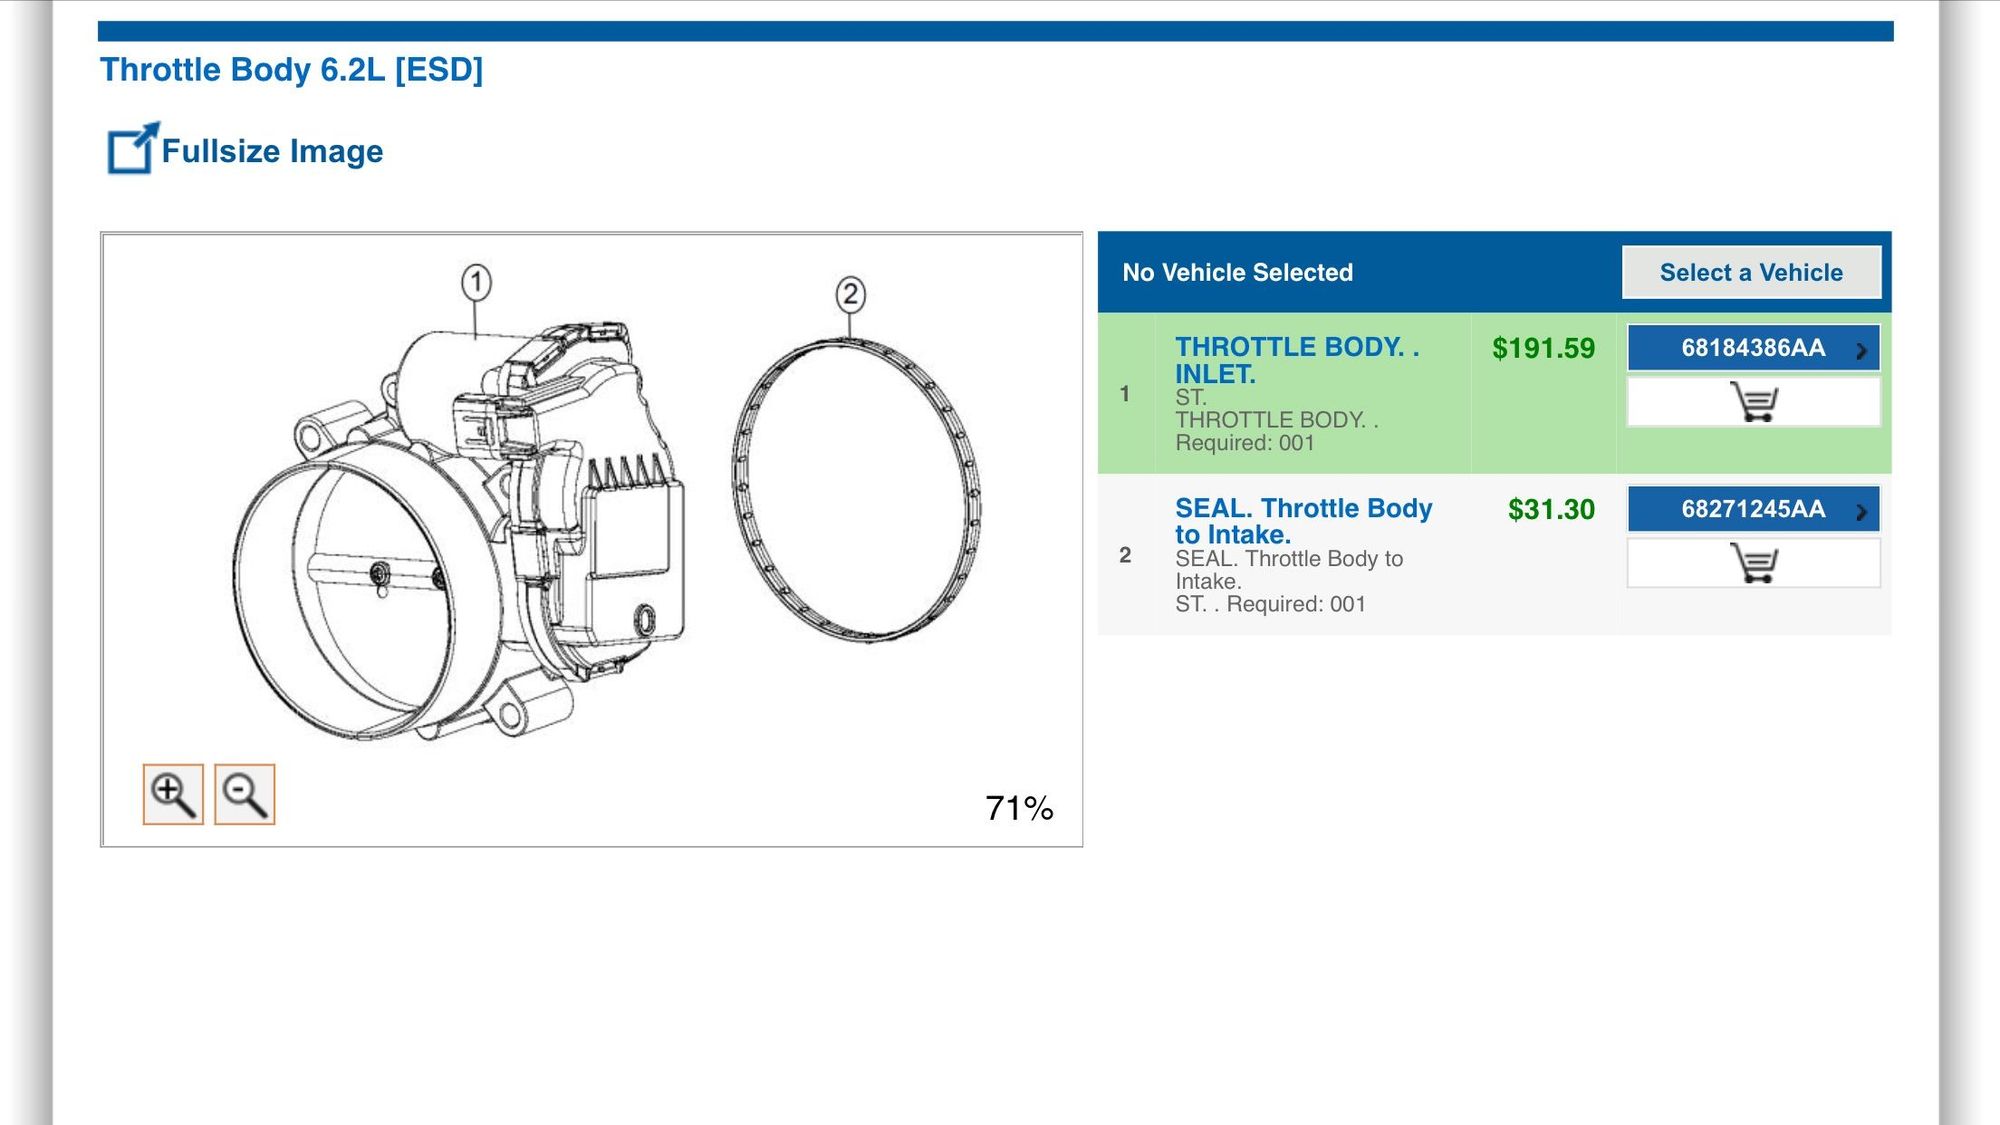Click the $191.59 price
The image size is (2000, 1125).
tap(1543, 348)
